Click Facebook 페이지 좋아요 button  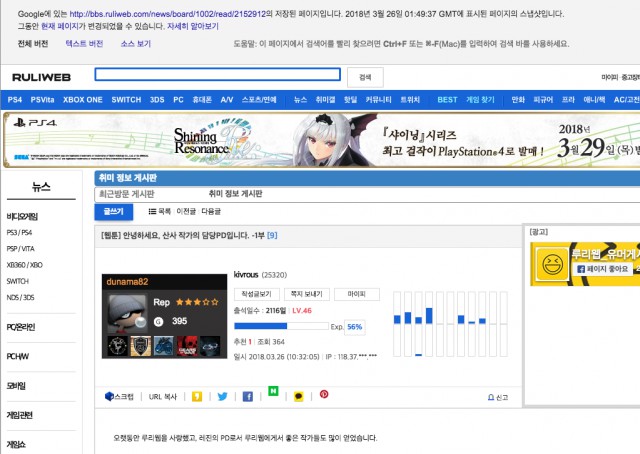(603, 269)
